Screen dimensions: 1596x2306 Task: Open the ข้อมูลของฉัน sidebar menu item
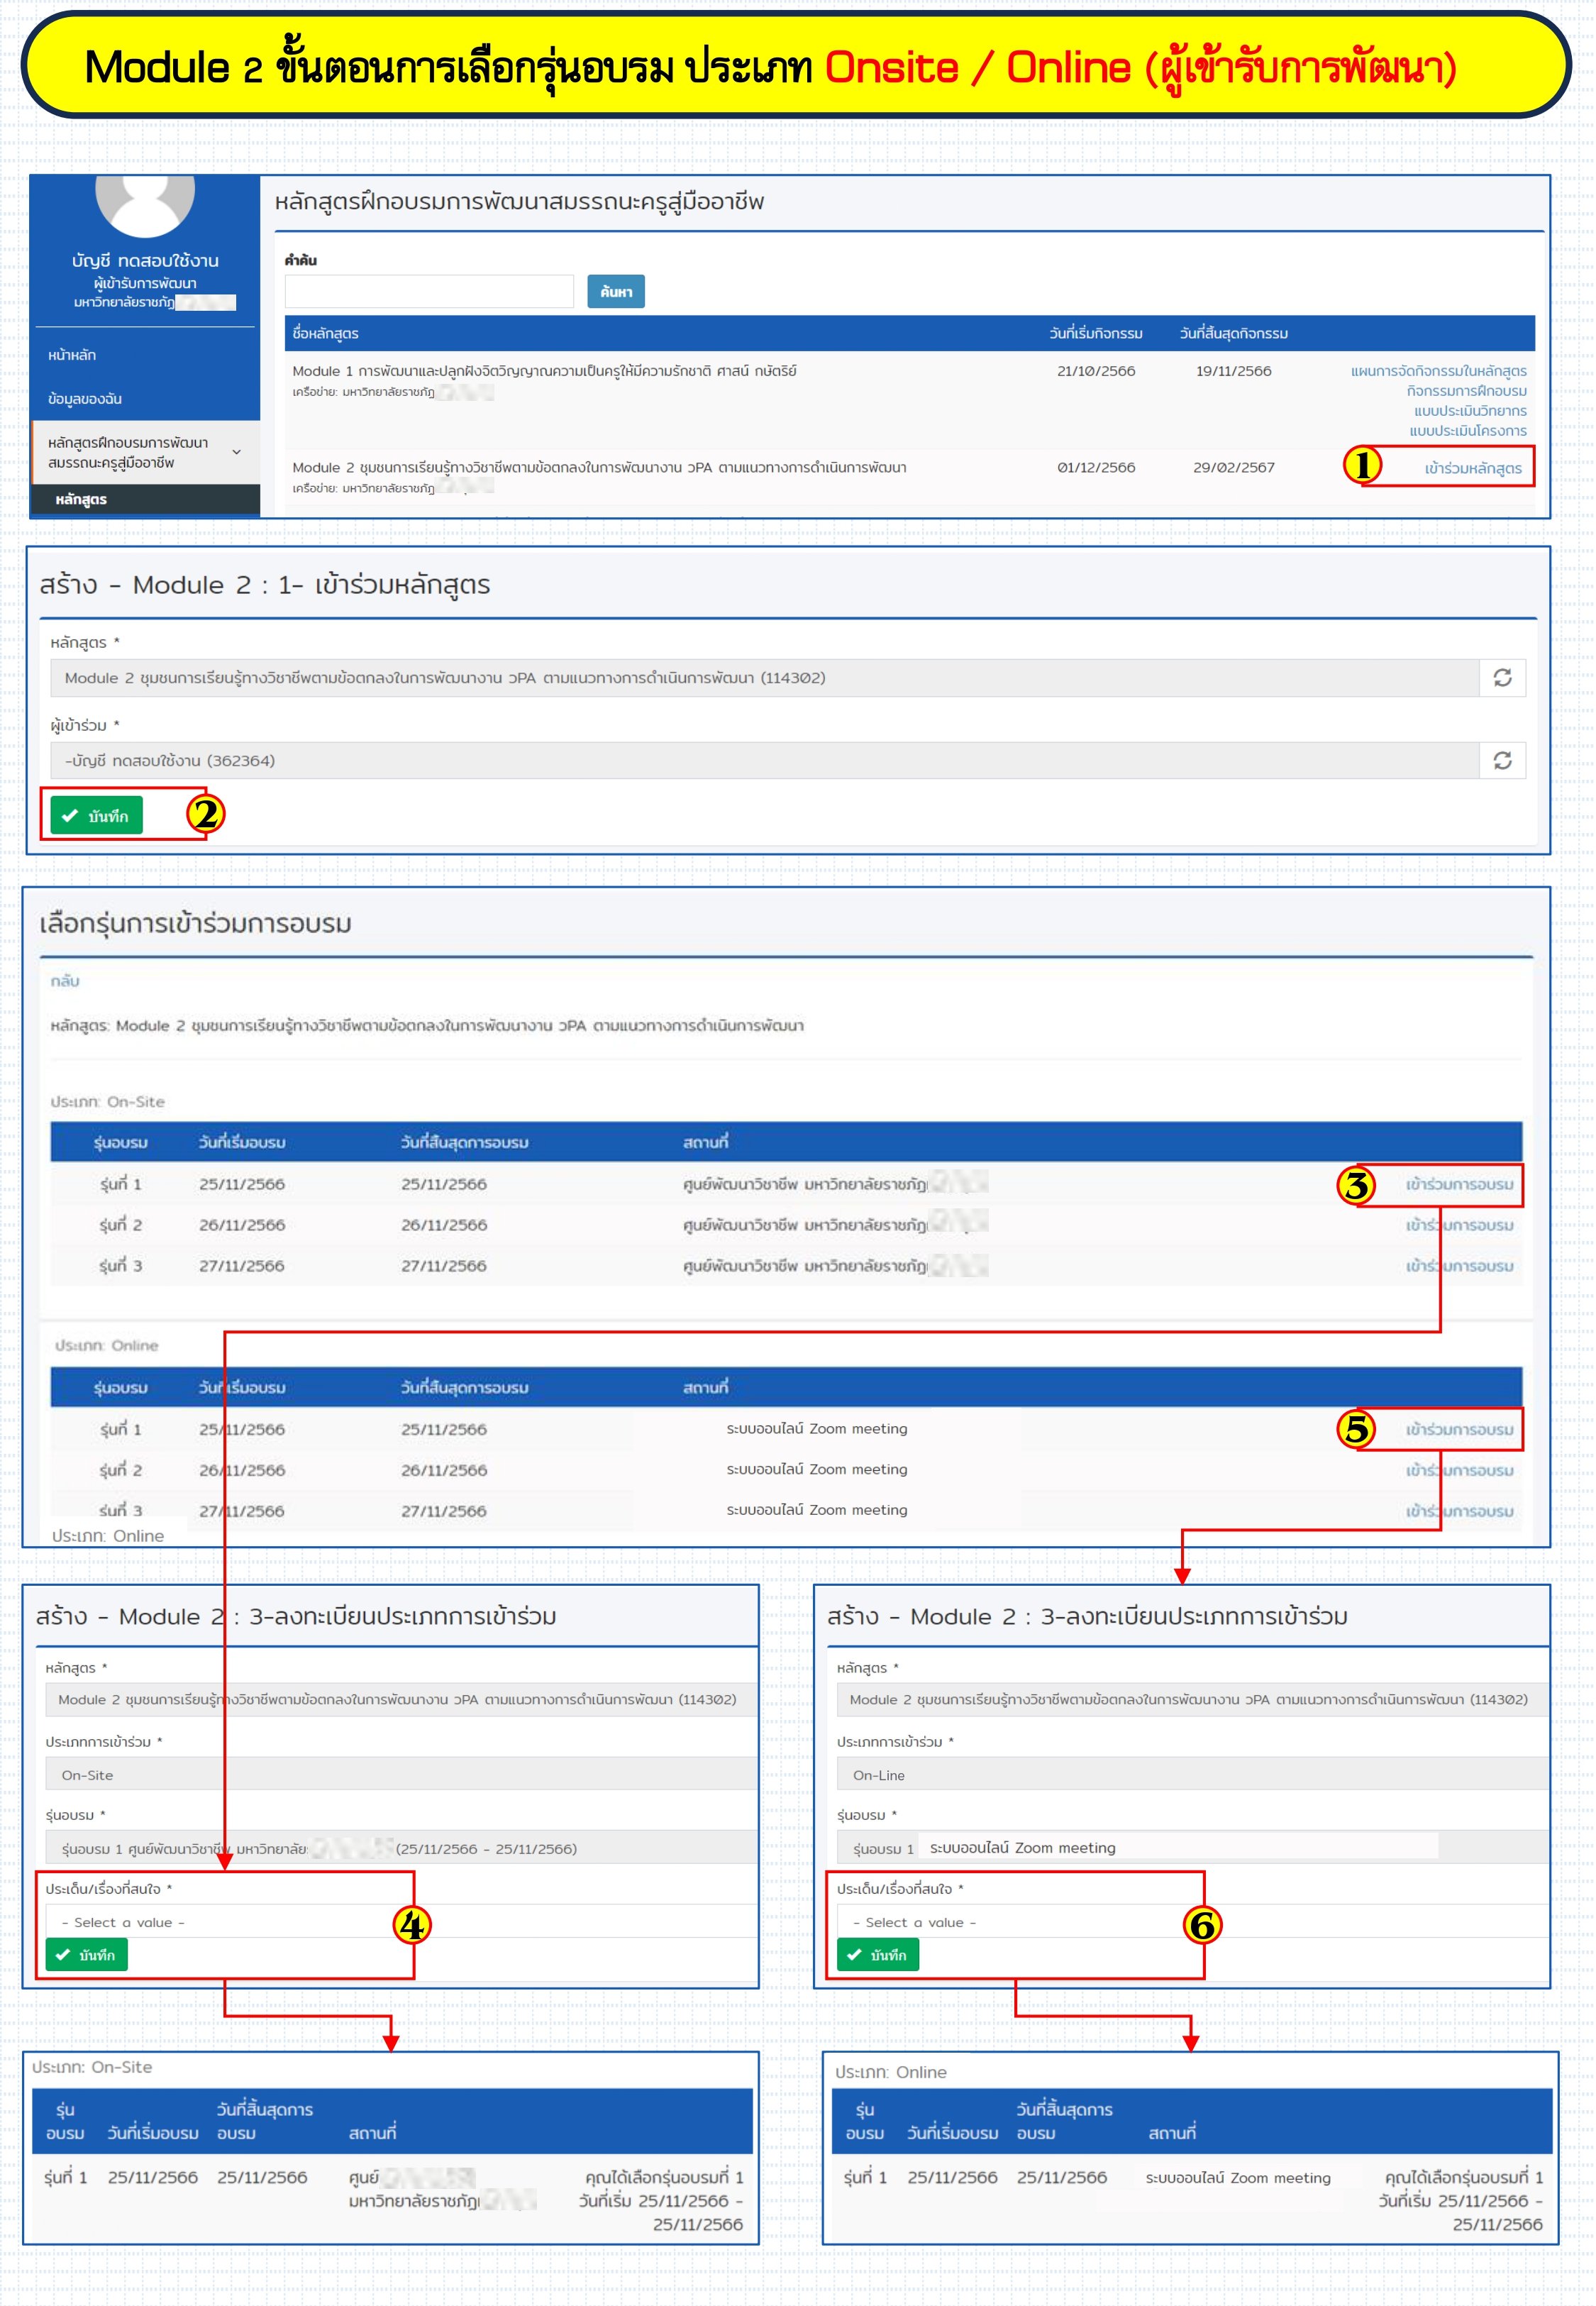pos(85,399)
